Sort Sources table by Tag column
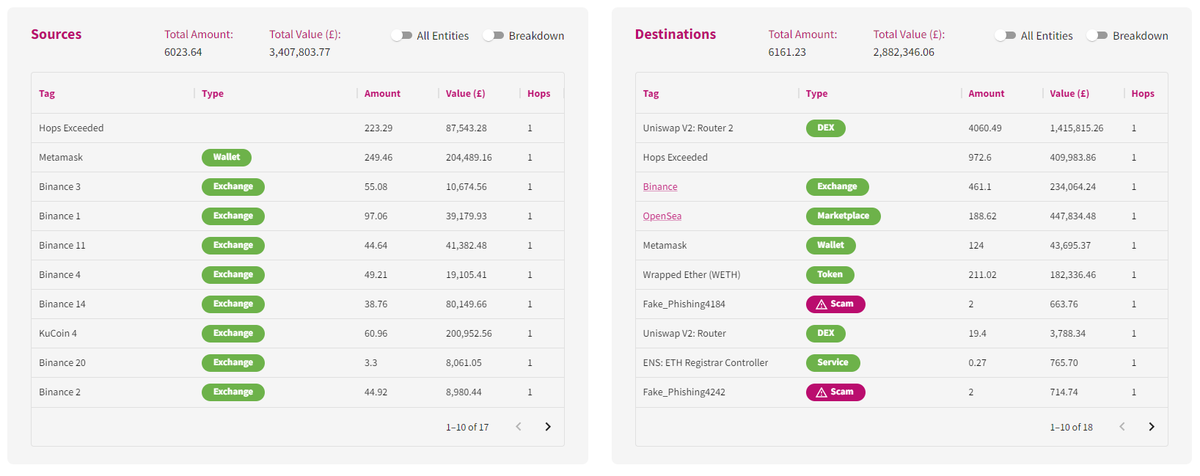Screen dimensions: 1200x476 tap(47, 93)
